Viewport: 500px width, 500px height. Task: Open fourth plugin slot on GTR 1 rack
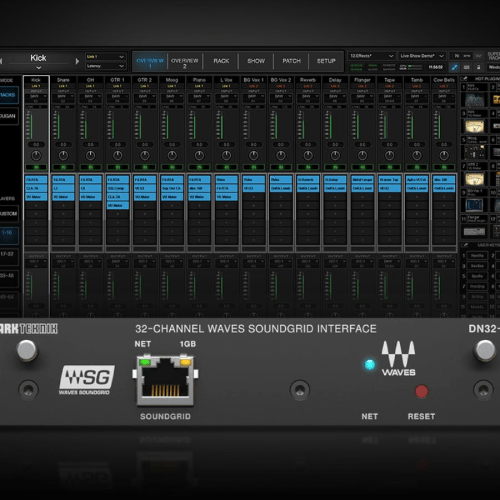[x=117, y=206]
